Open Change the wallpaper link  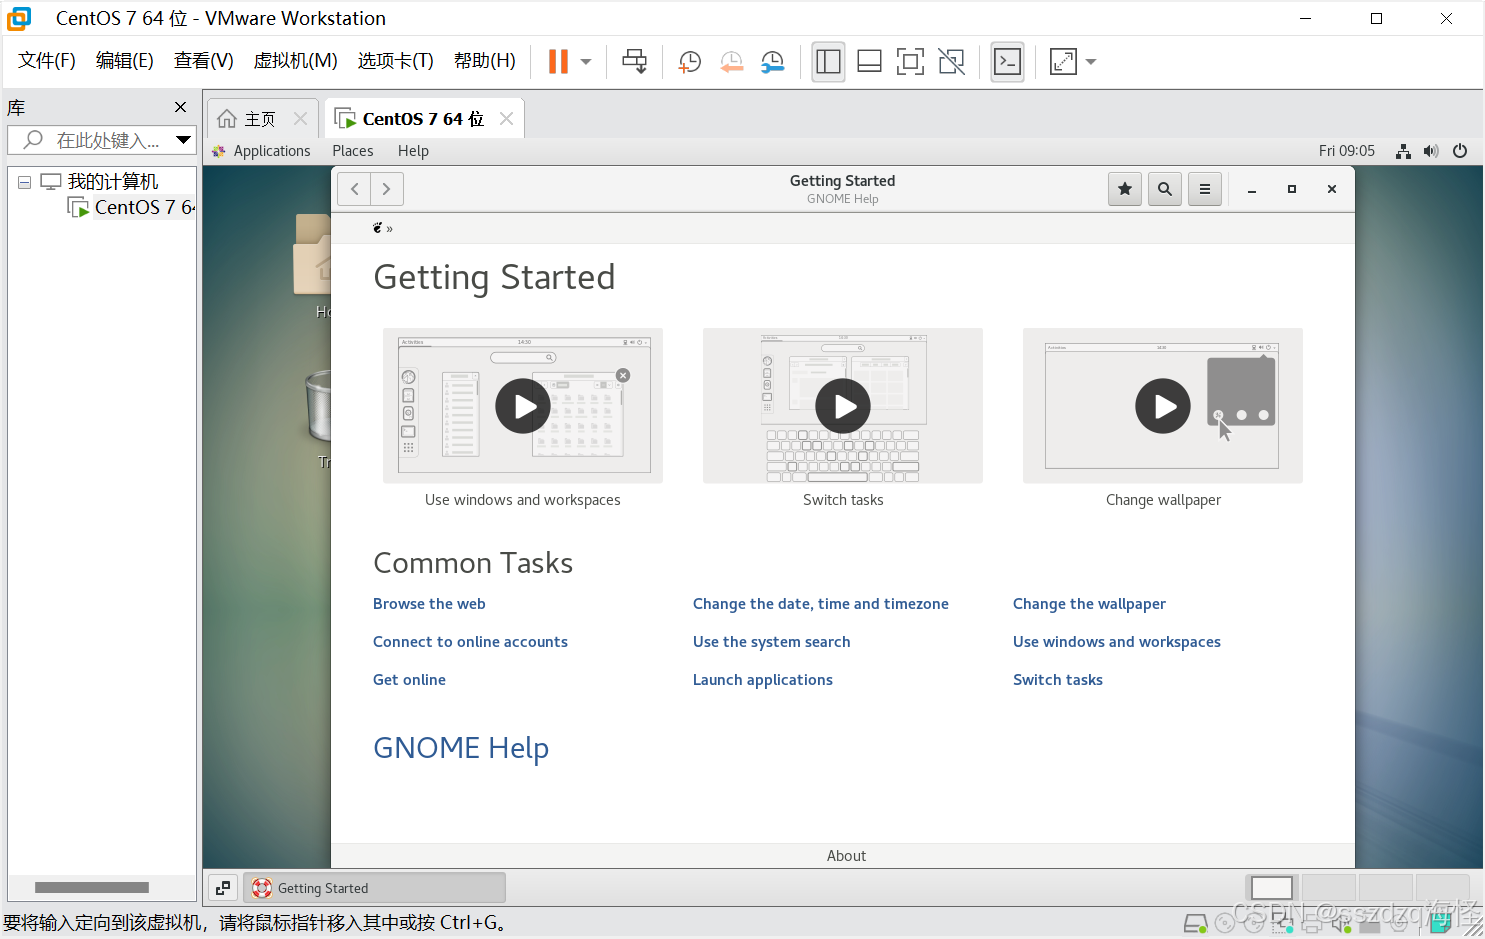tap(1089, 604)
